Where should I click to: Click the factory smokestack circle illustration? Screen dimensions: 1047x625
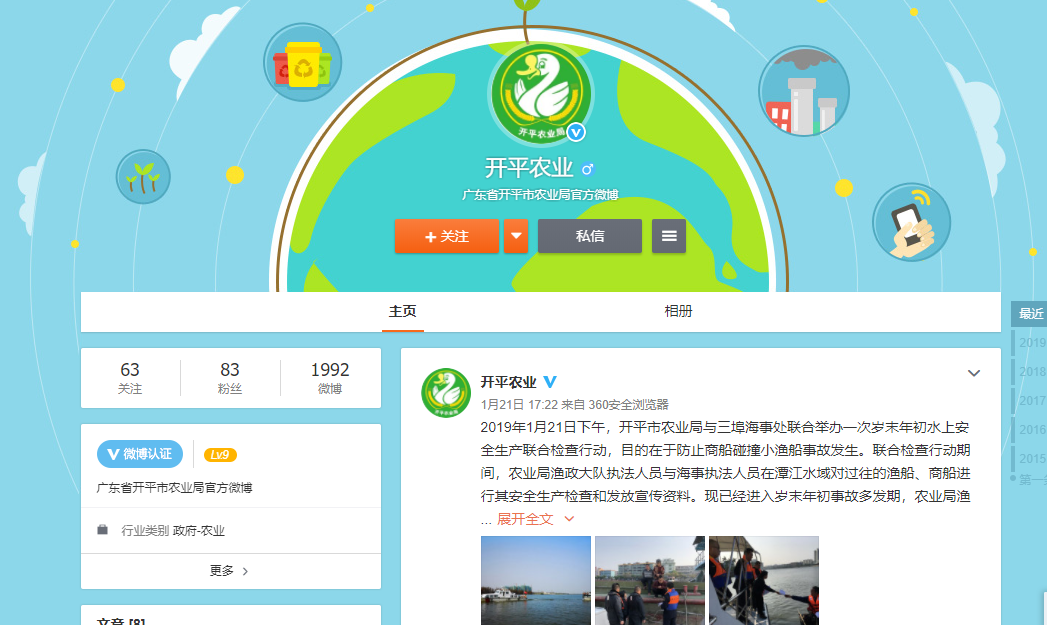tap(804, 90)
